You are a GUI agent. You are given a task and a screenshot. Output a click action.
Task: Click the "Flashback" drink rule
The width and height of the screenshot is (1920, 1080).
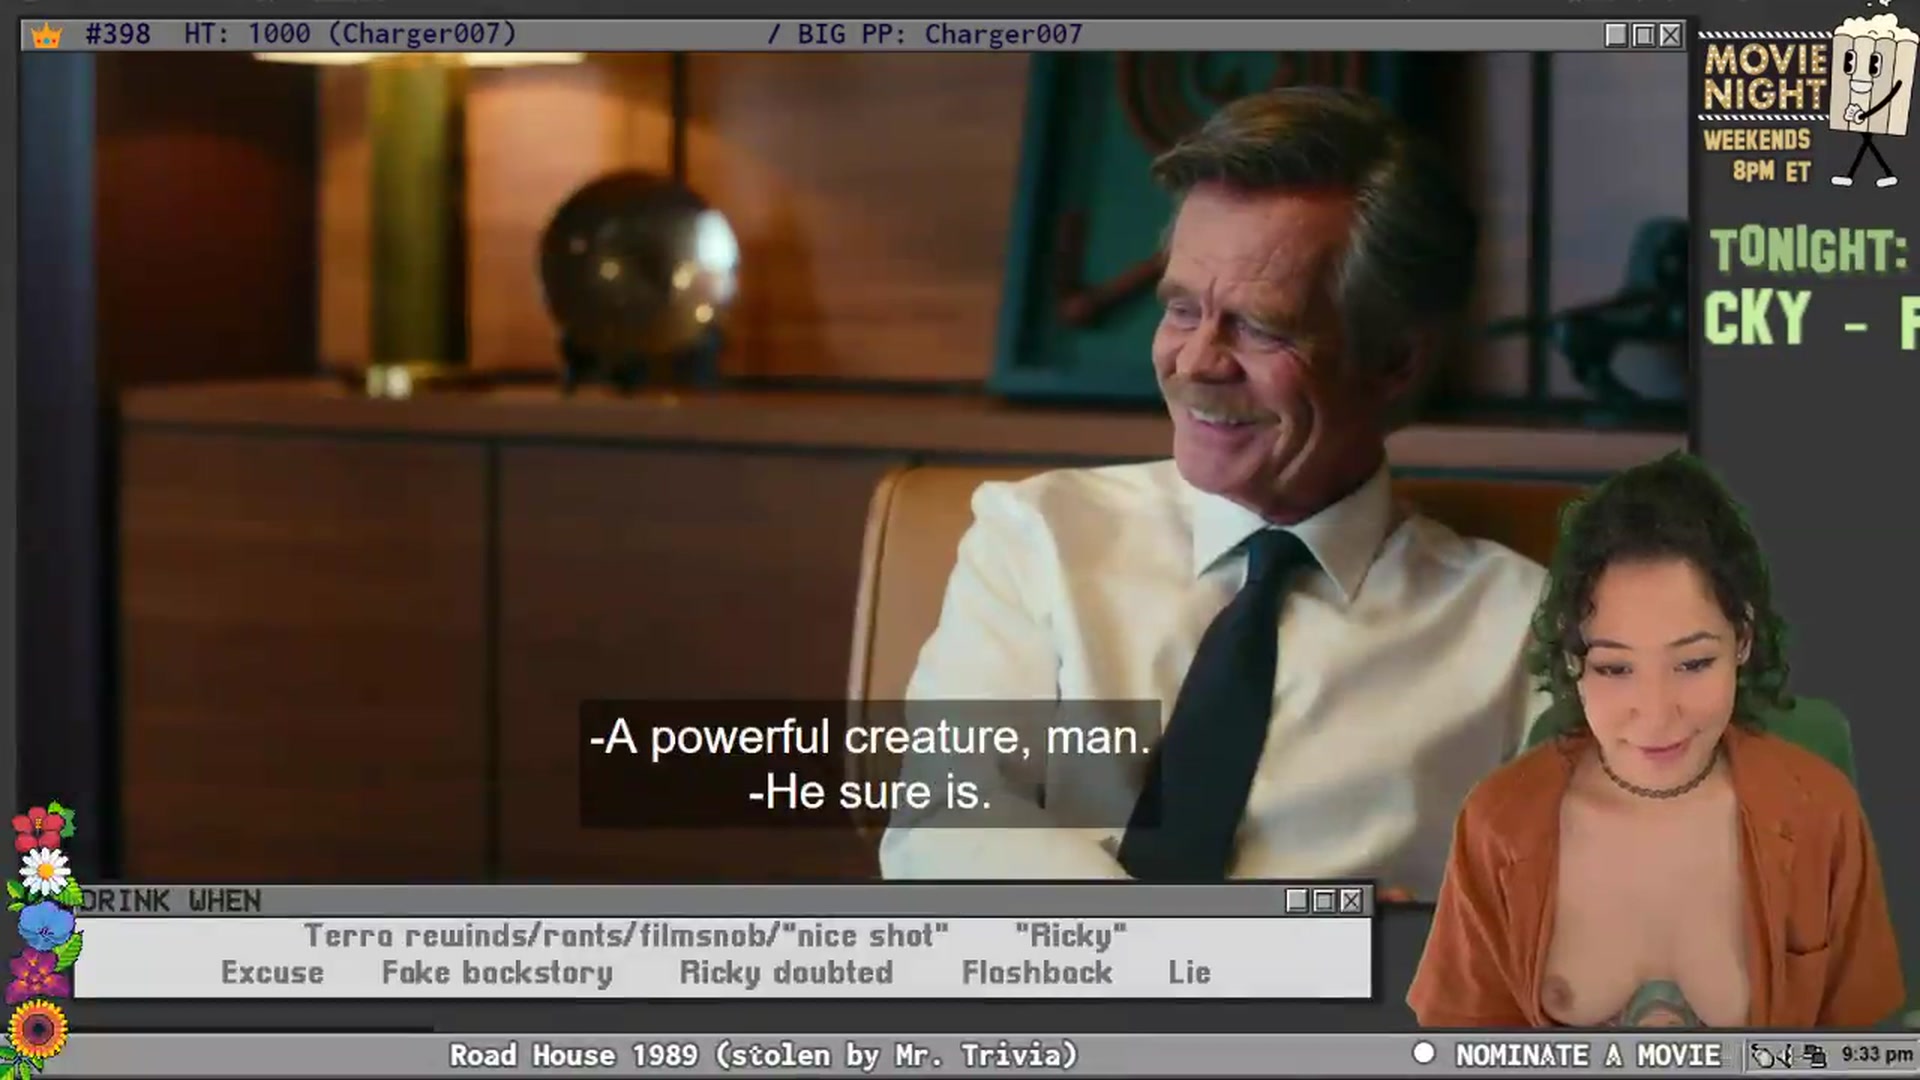pos(1037,972)
